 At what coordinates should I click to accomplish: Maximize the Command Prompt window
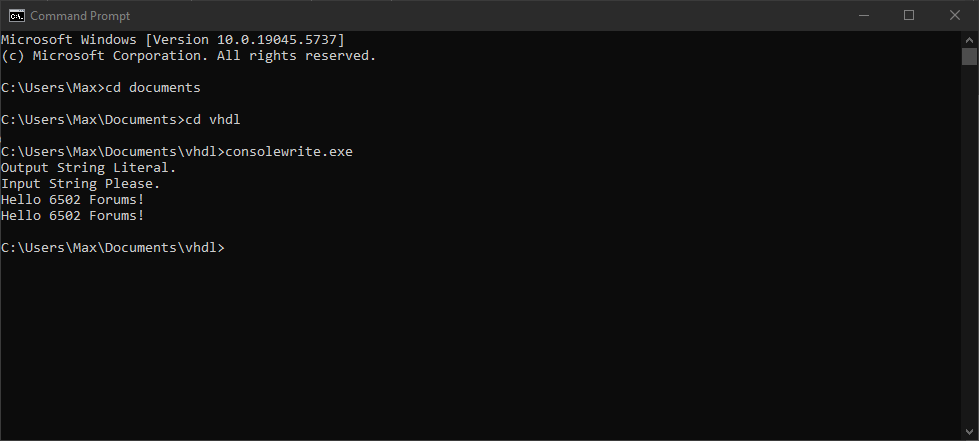pos(909,15)
